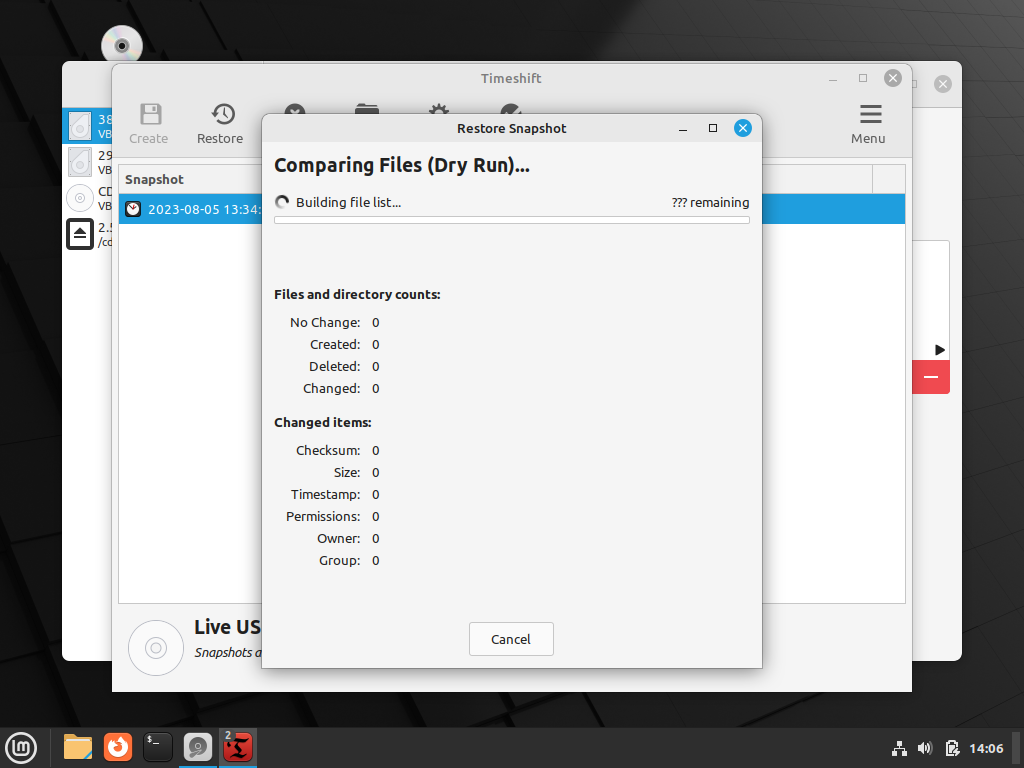Minimize the Timeshift main window
This screenshot has height=768, width=1024.
[833, 78]
